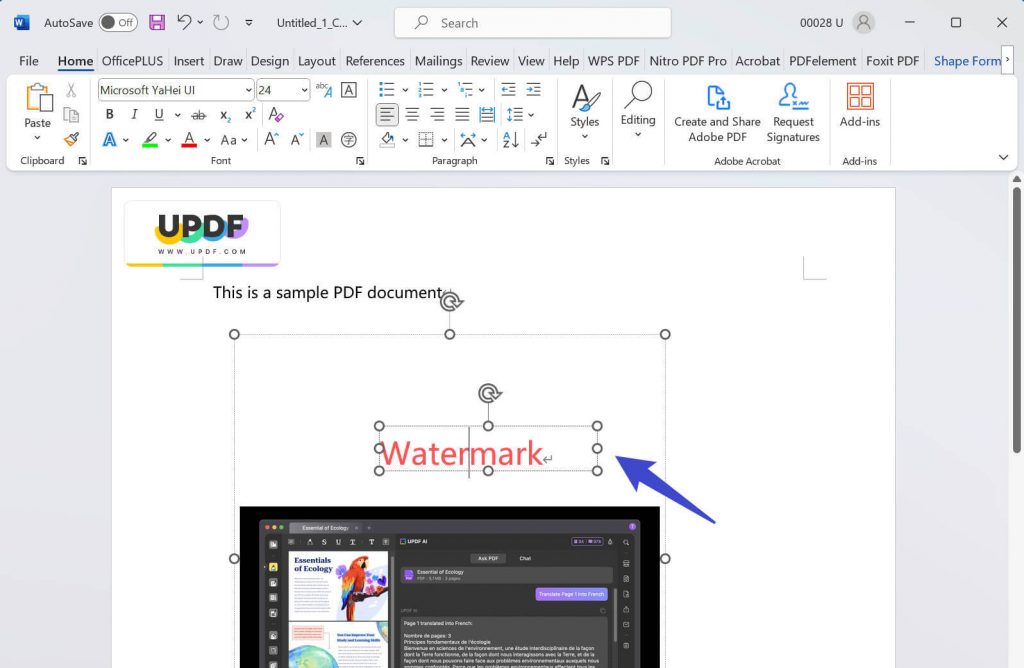Switch to the References ribbon tab
The image size is (1024, 668).
click(x=374, y=61)
